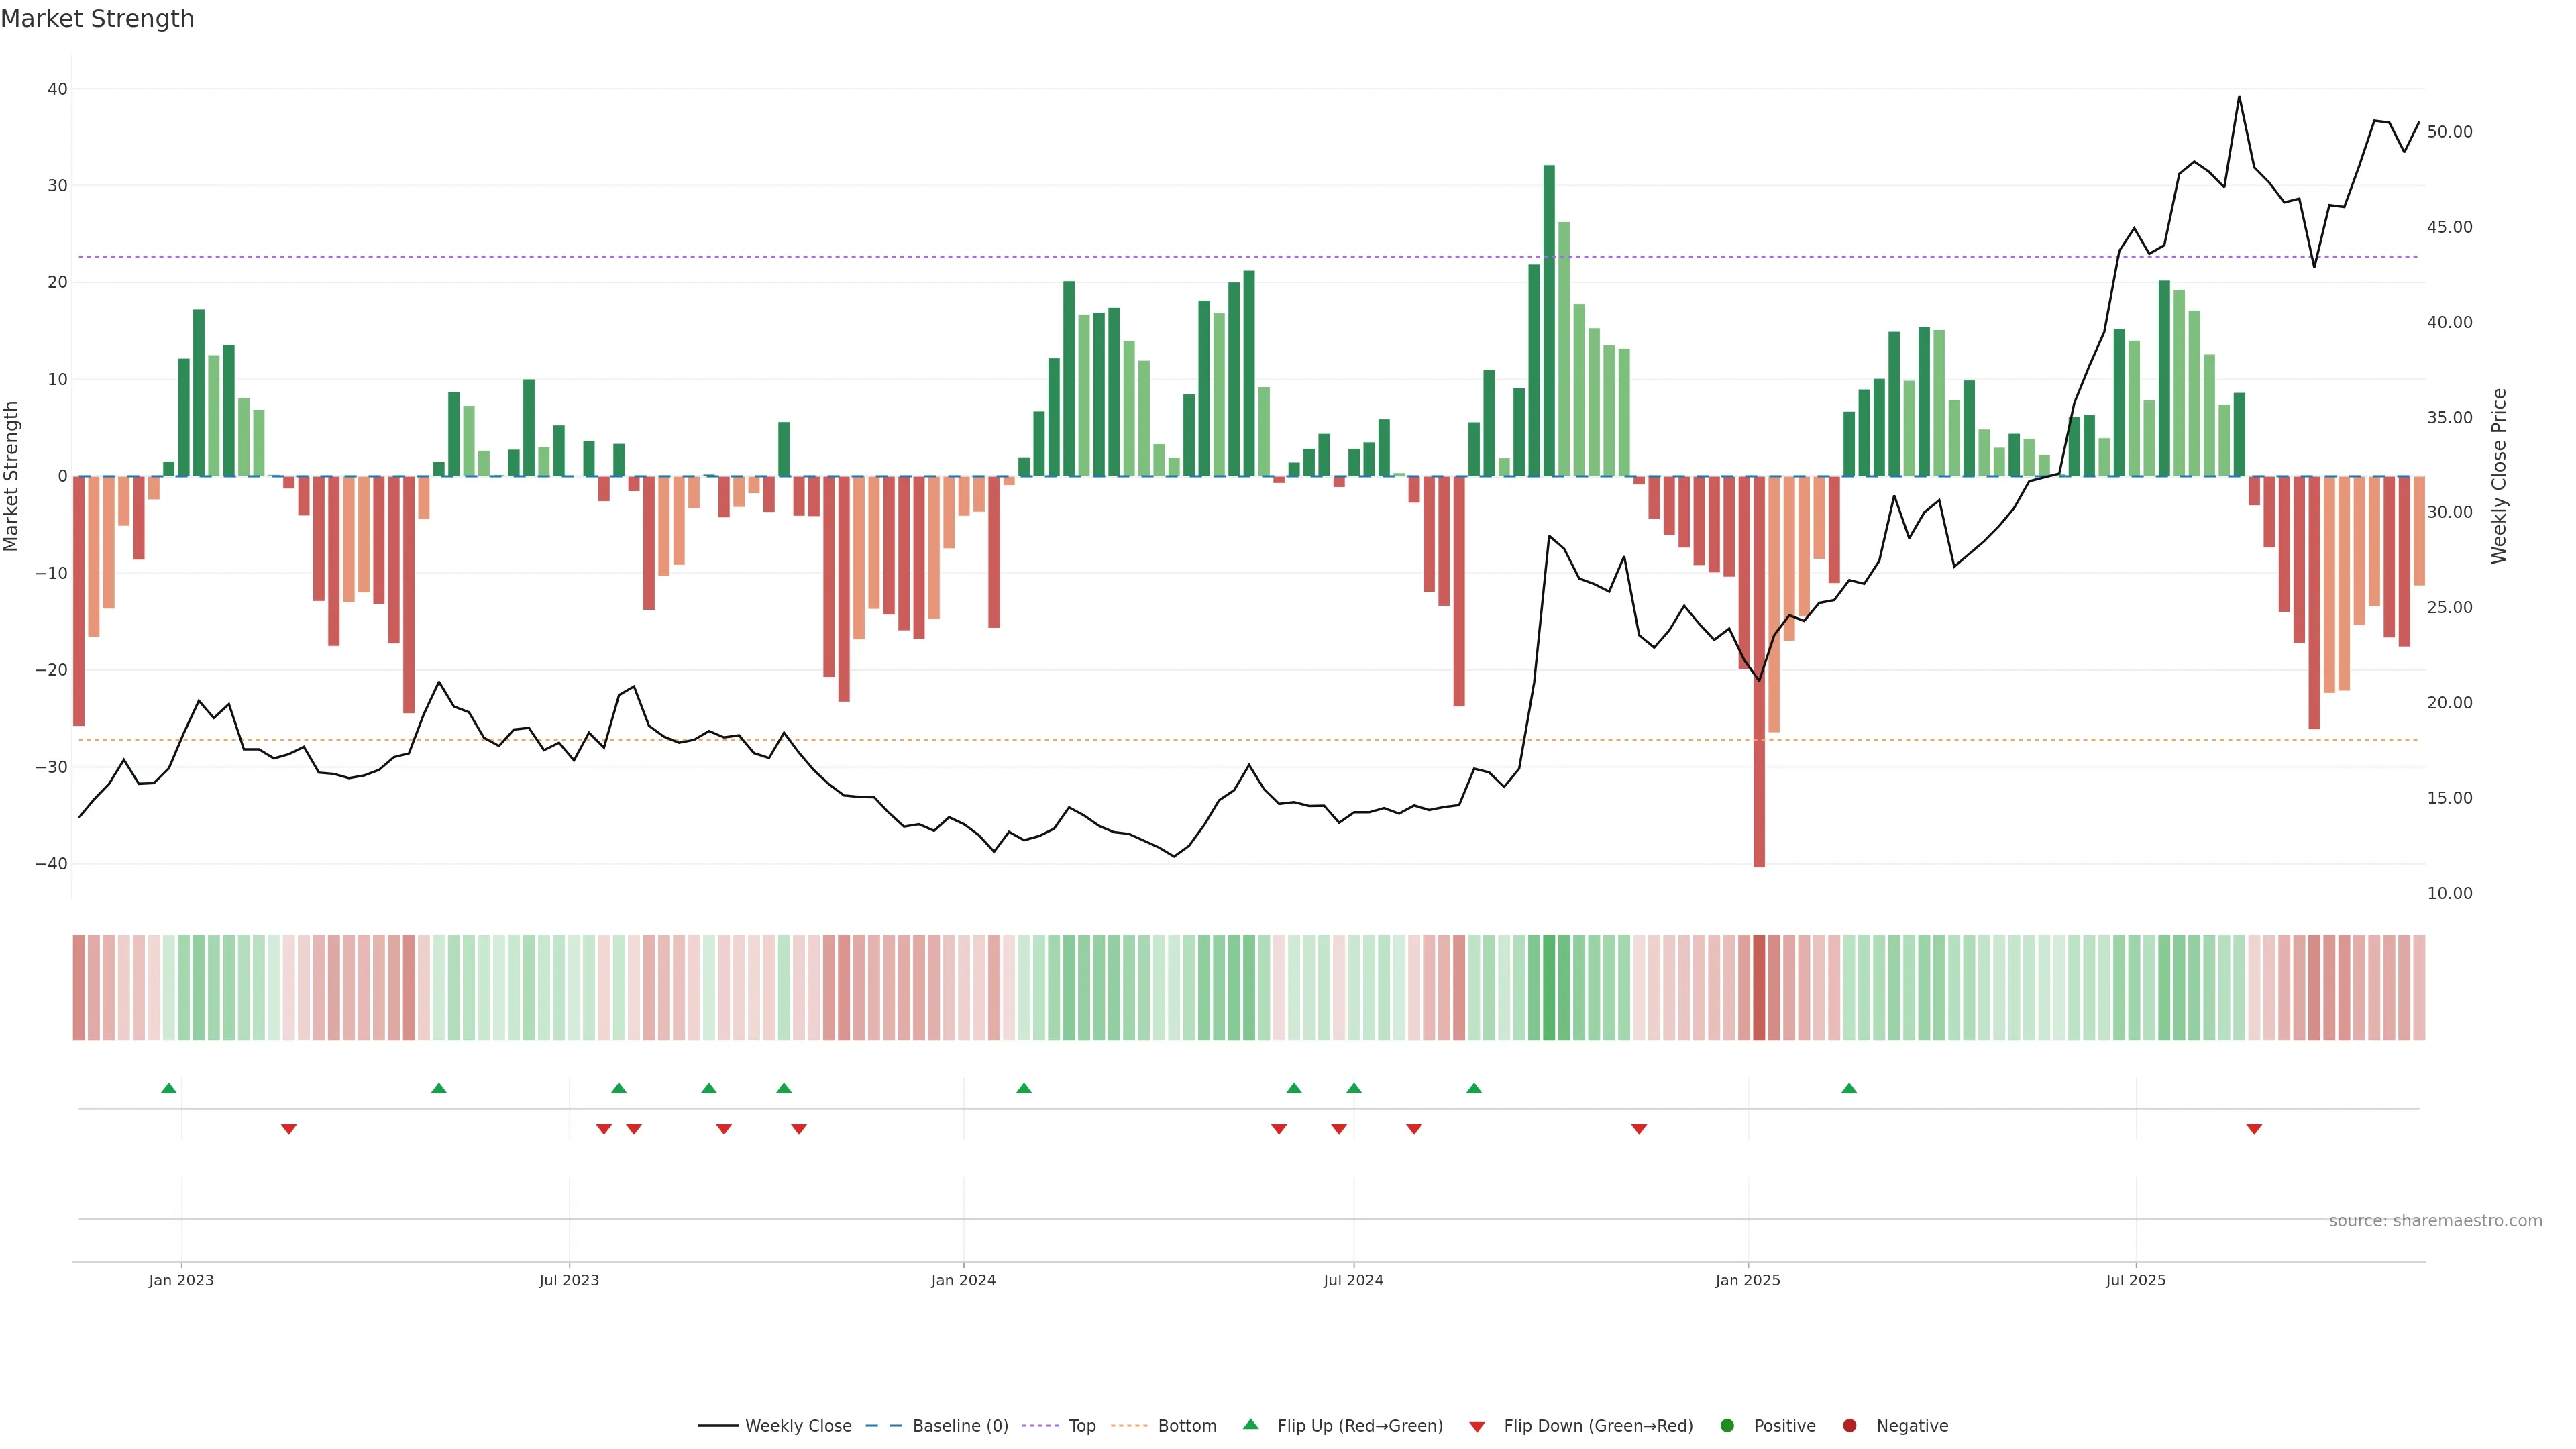Click Flip Up green triangle legend icon
Image resolution: width=2576 pixels, height=1449 pixels.
1250,1425
